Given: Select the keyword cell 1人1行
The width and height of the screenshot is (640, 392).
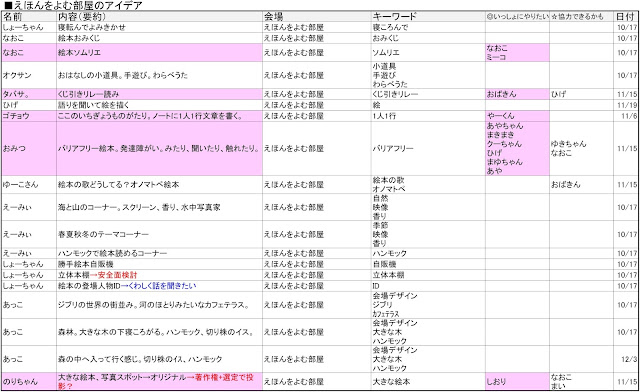Looking at the screenshot, I should [x=428, y=116].
